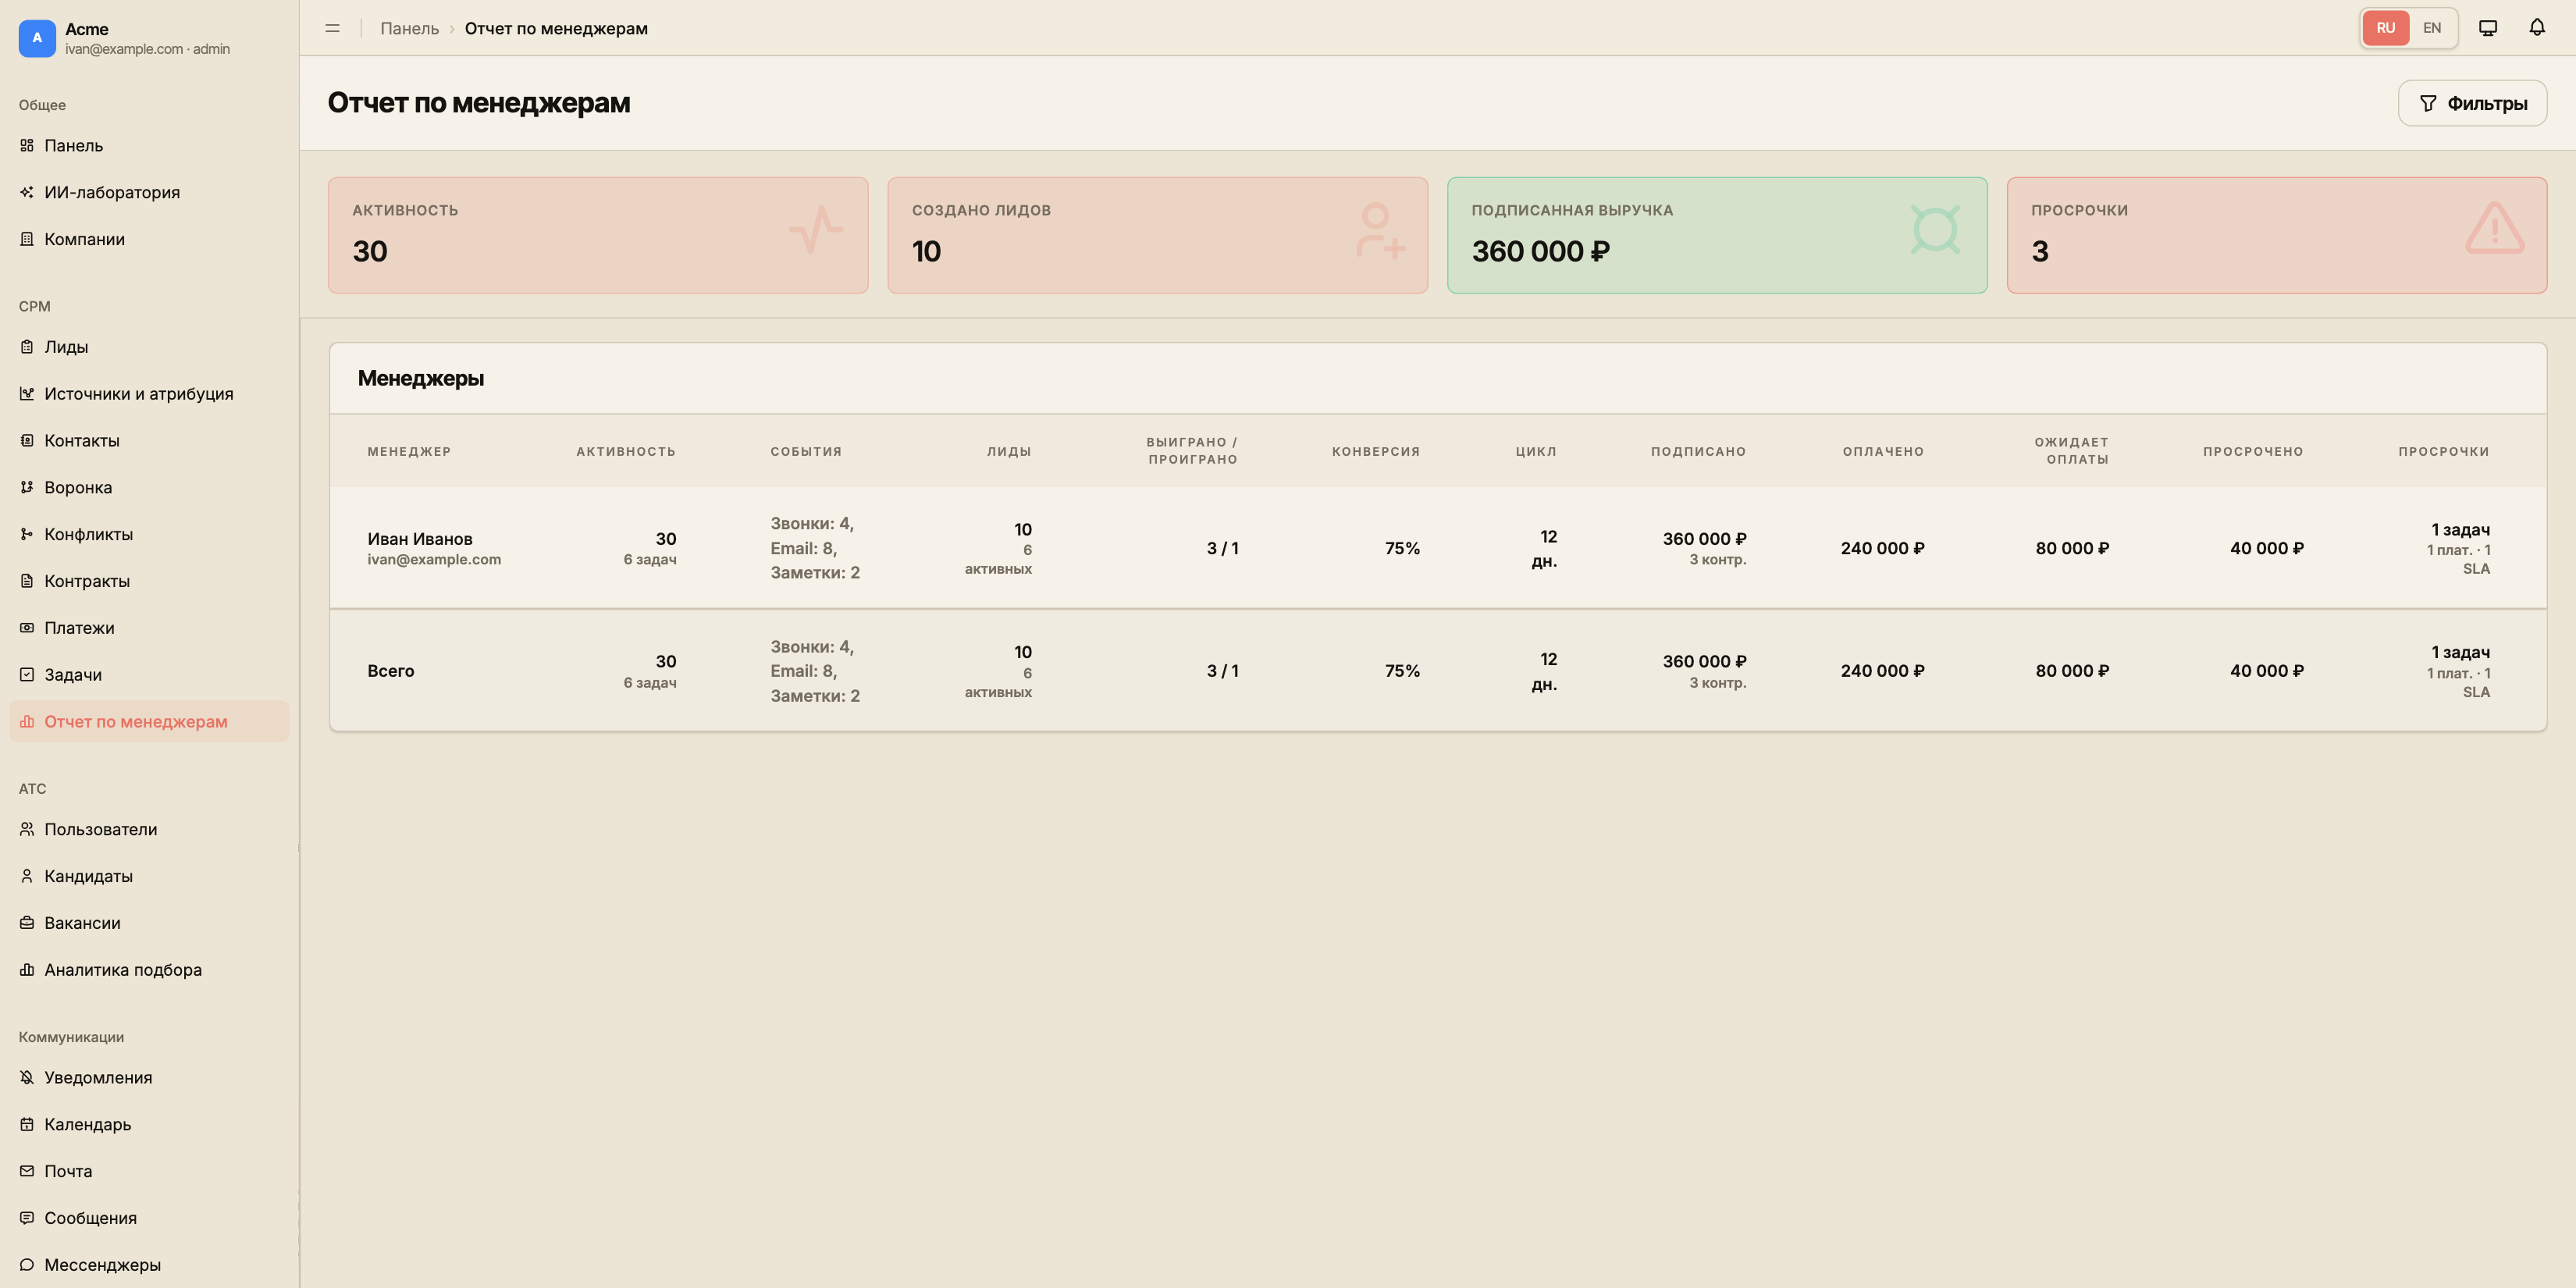Image resolution: width=2576 pixels, height=1288 pixels.
Task: Click the Календарь calendar icon
Action: (x=27, y=1125)
